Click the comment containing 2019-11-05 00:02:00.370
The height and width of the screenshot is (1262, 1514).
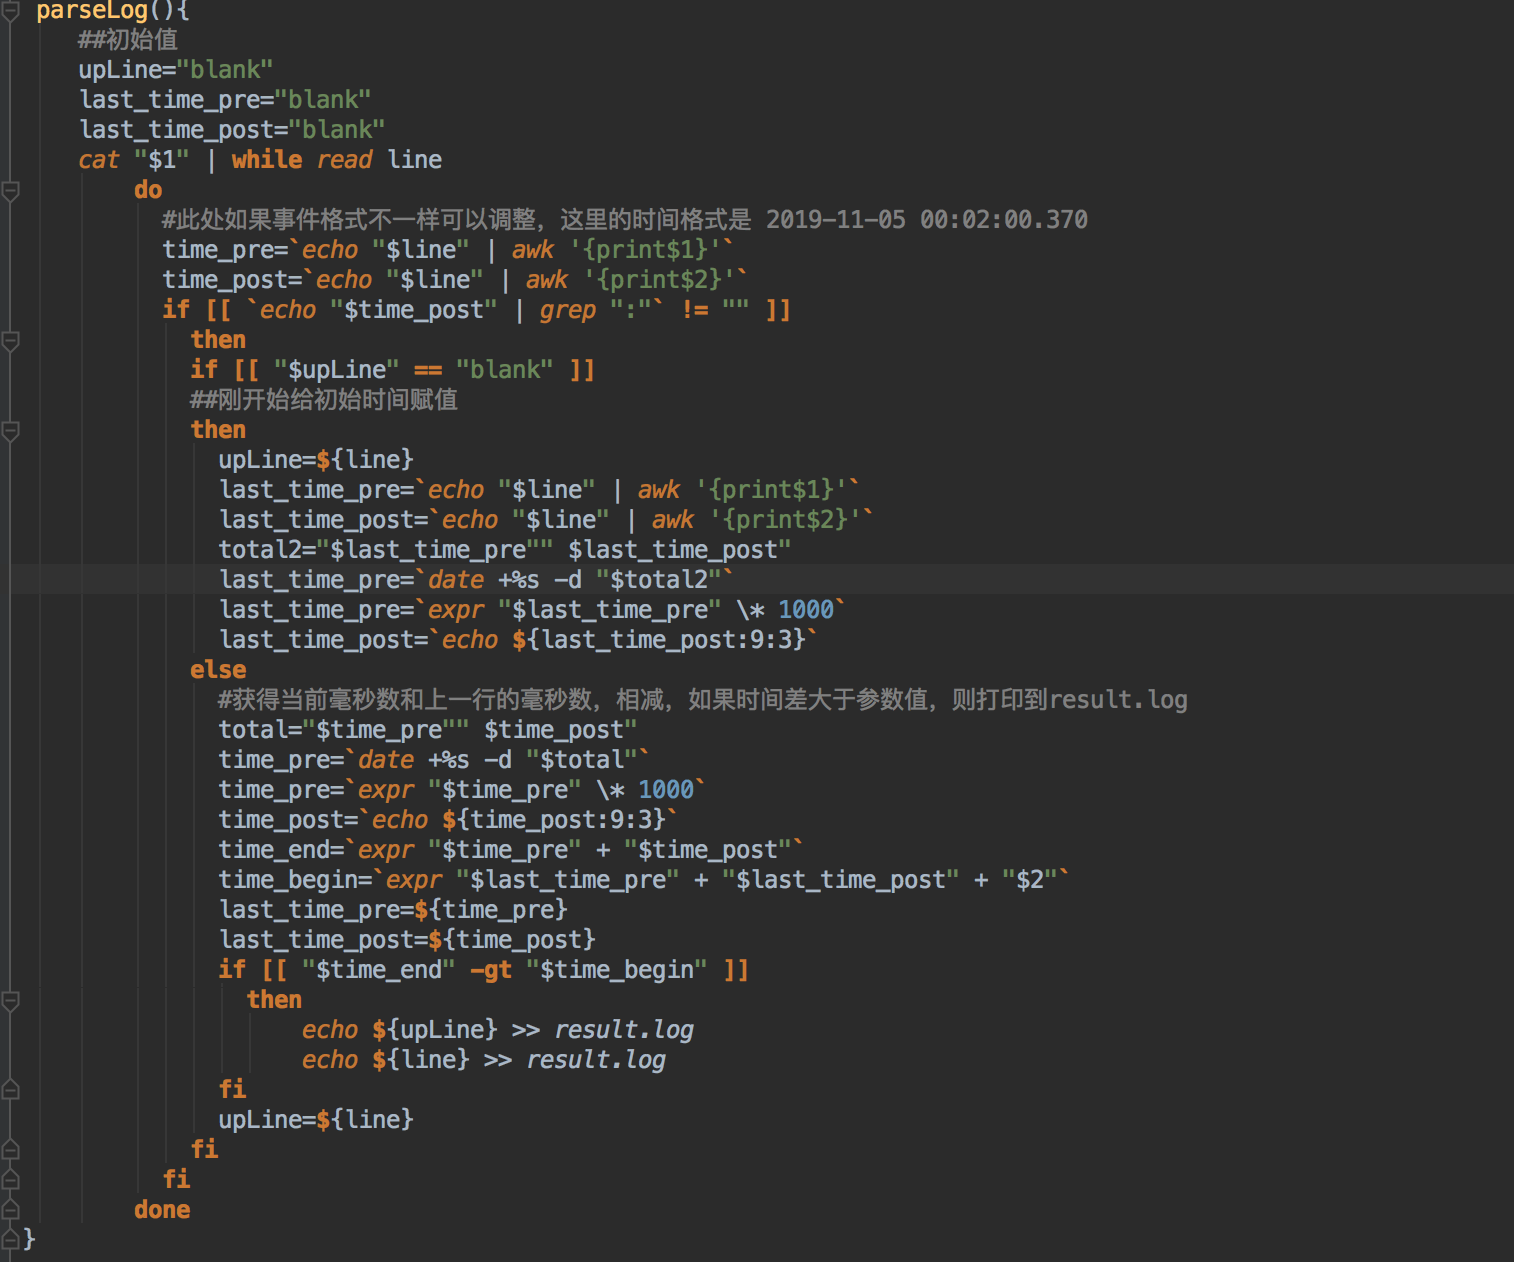point(625,220)
